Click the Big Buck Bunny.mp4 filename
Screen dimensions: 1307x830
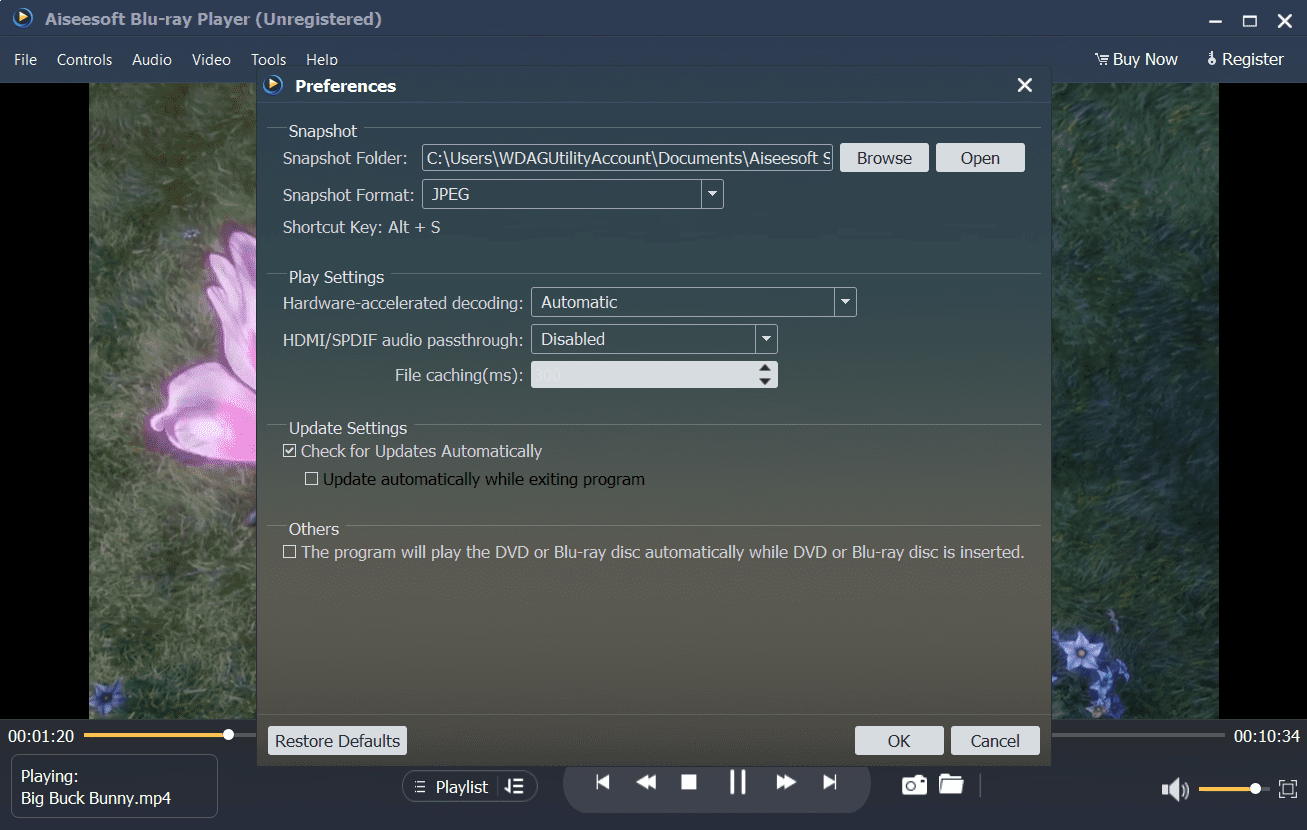(96, 798)
